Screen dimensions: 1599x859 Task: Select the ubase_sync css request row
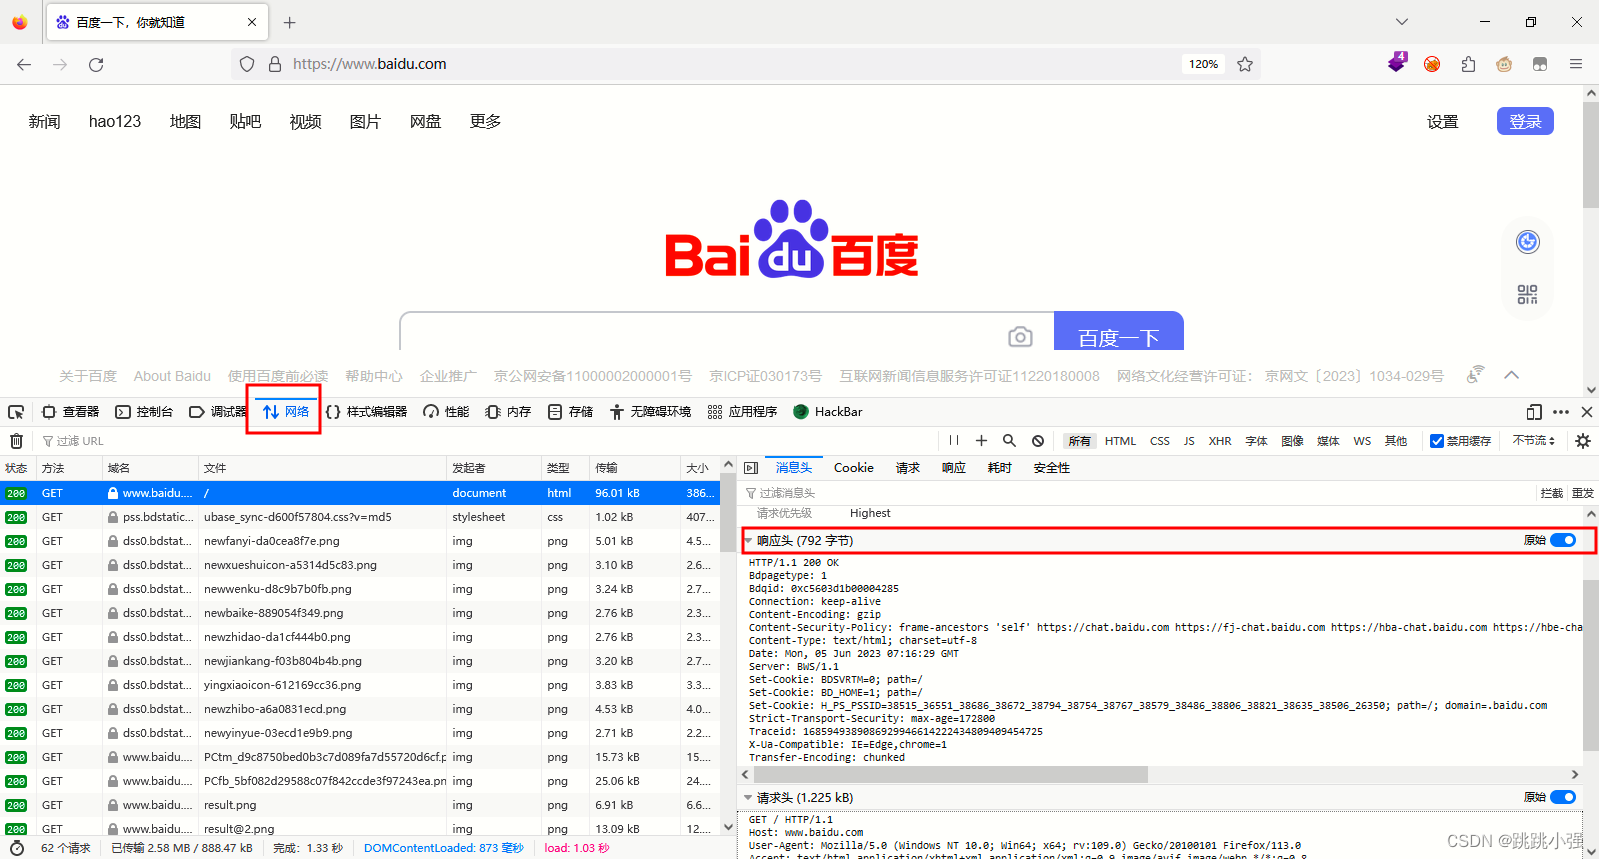pyautogui.click(x=360, y=517)
